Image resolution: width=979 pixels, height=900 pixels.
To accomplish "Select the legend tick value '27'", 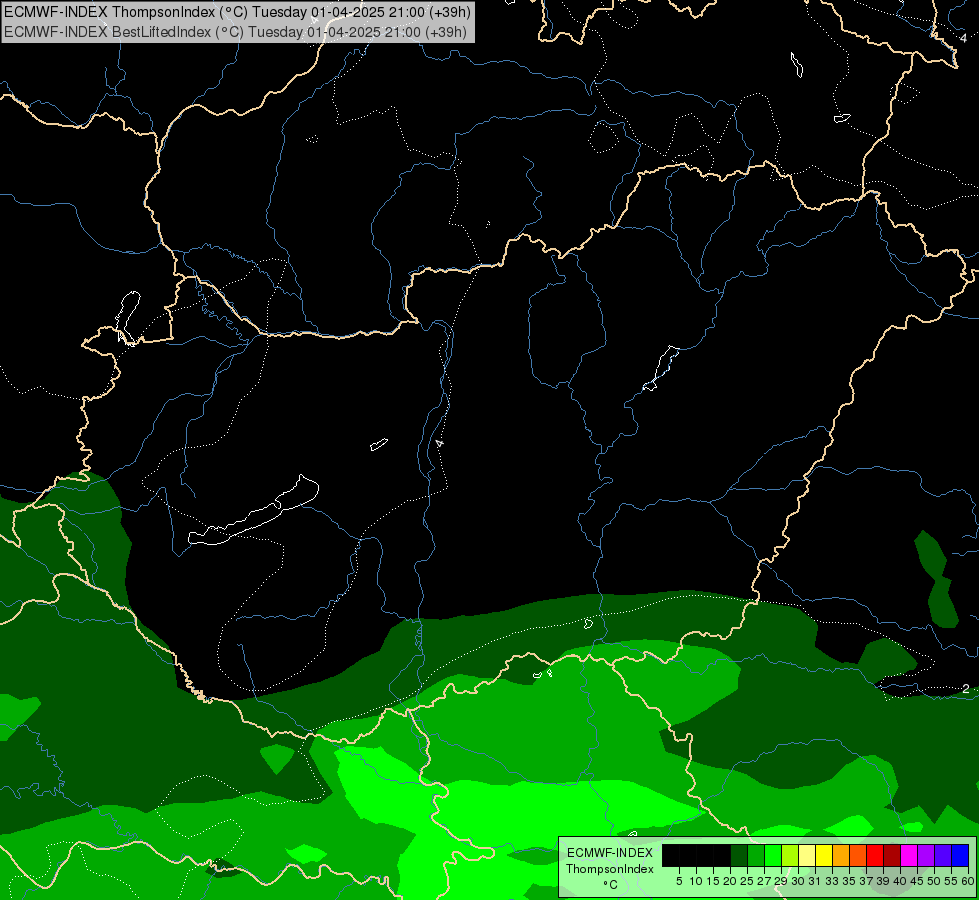I will 764,881.
